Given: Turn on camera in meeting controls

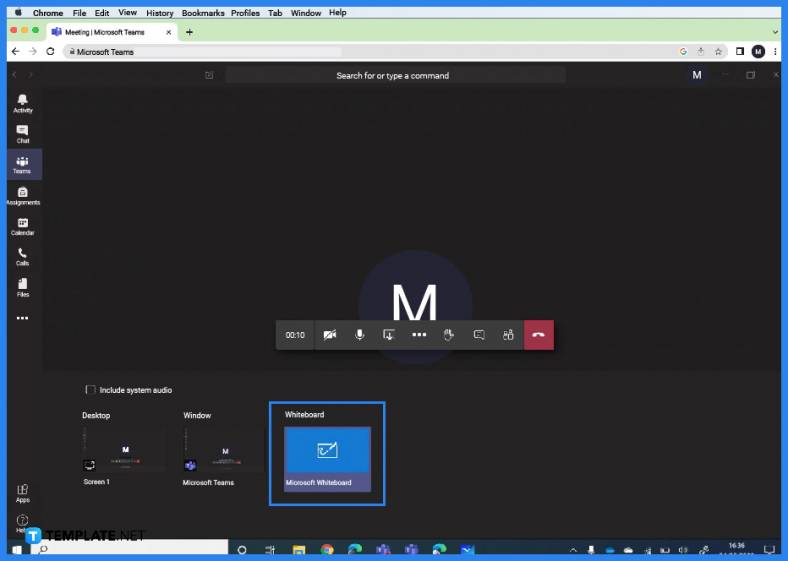Looking at the screenshot, I should pos(330,335).
